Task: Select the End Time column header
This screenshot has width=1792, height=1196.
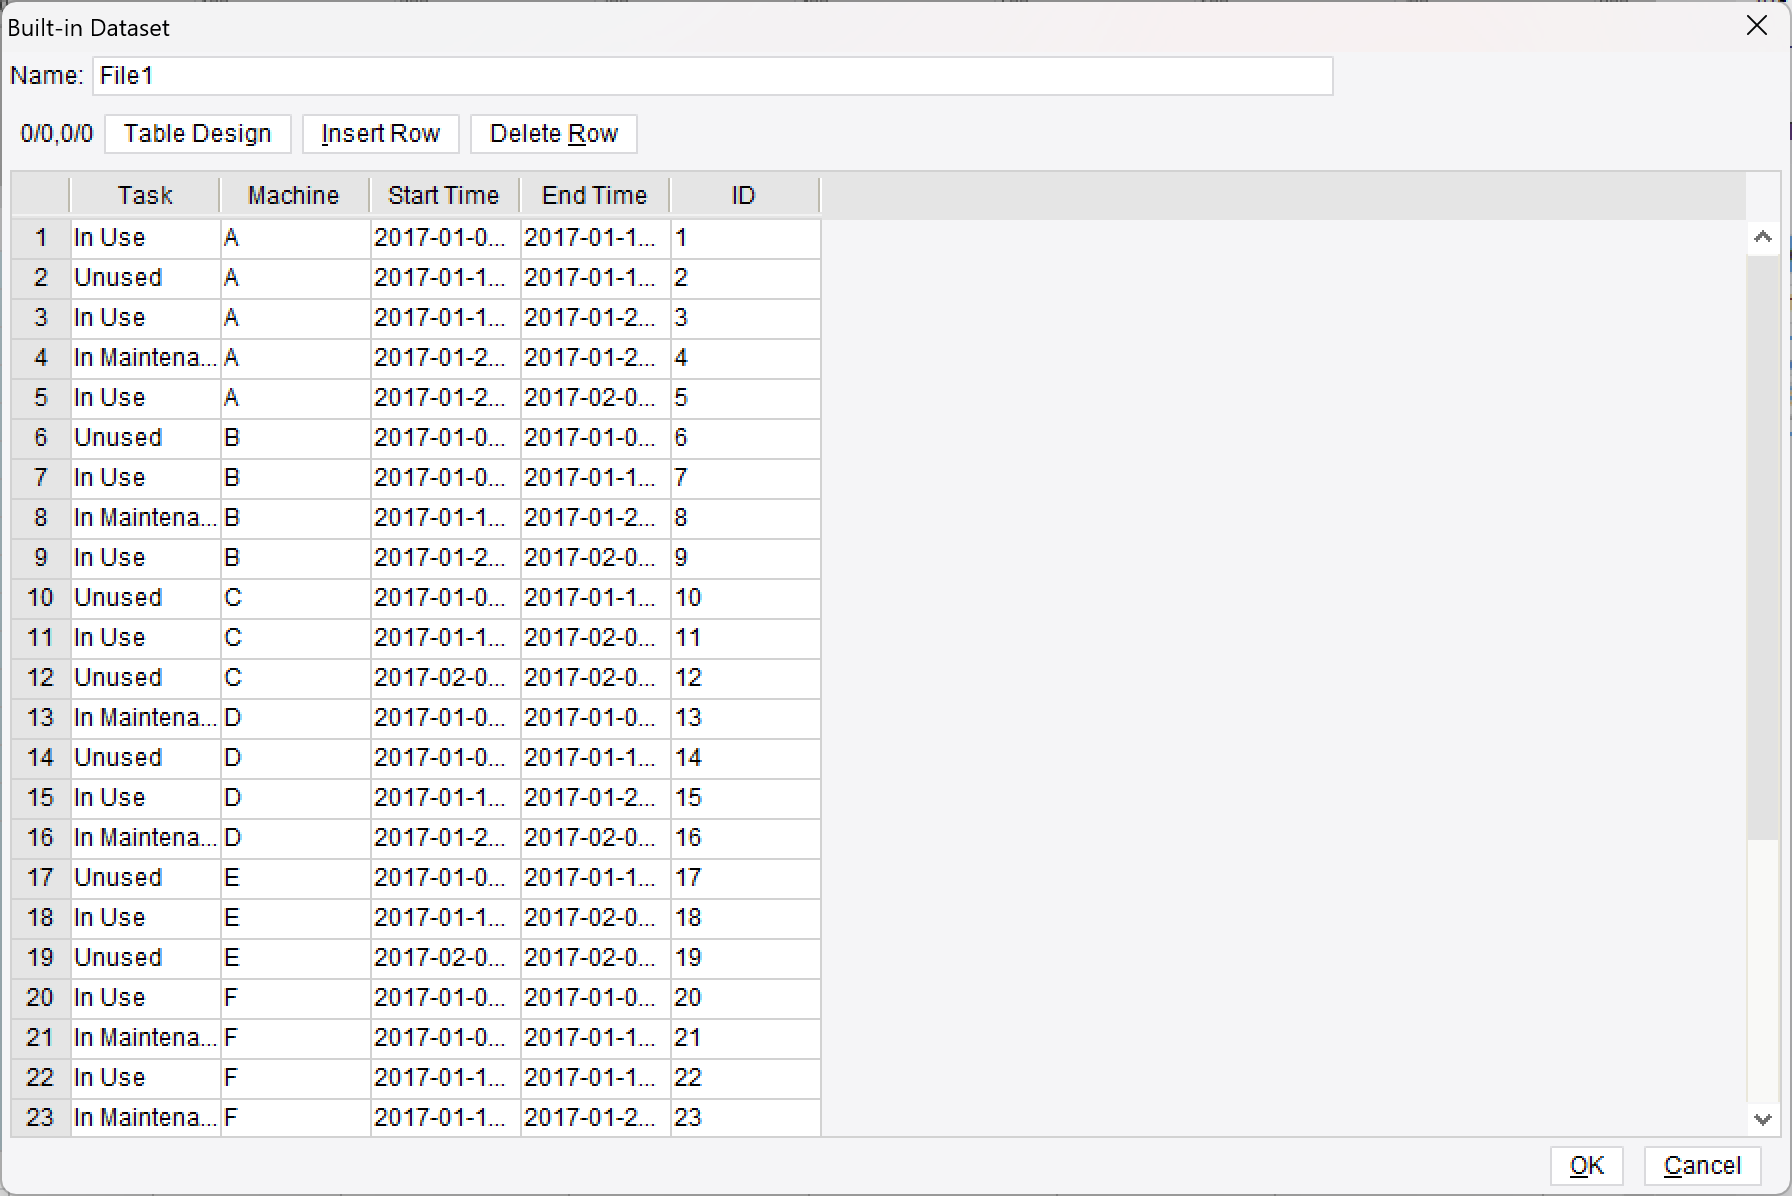Action: pyautogui.click(x=593, y=195)
